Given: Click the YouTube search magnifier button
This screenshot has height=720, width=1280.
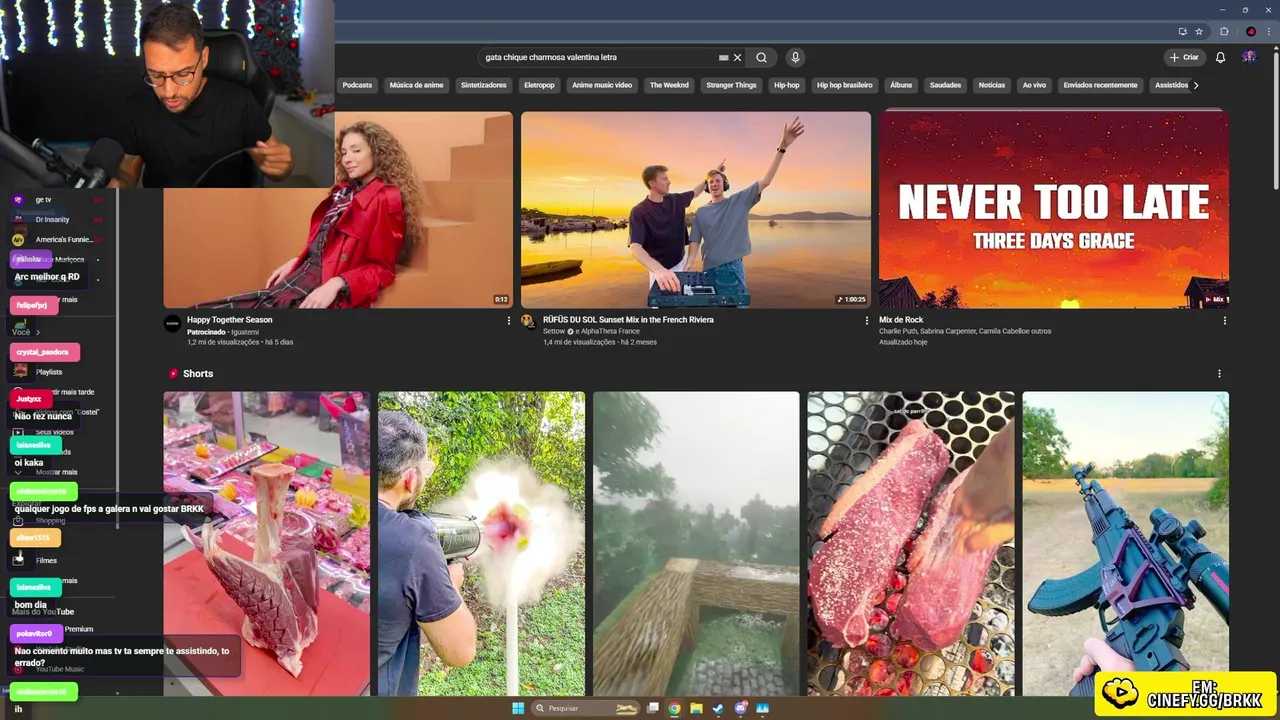Looking at the screenshot, I should point(761,57).
